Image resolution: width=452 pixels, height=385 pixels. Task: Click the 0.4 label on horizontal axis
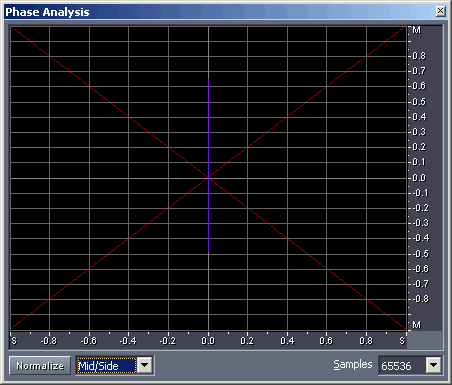click(287, 341)
